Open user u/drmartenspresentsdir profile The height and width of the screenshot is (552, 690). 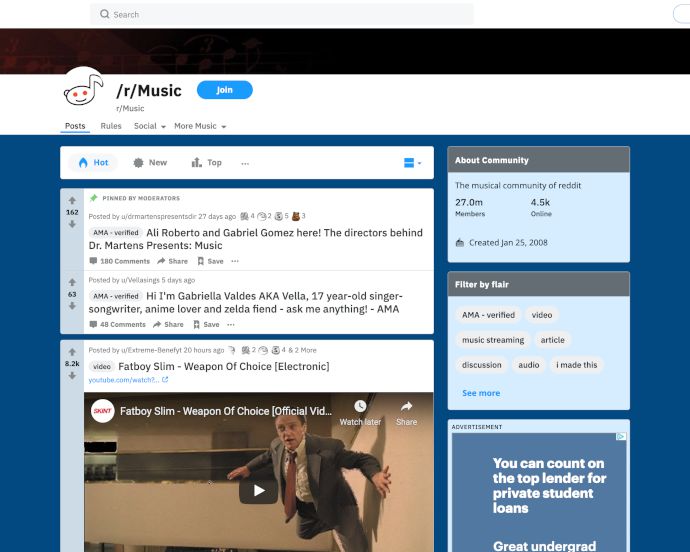point(159,216)
